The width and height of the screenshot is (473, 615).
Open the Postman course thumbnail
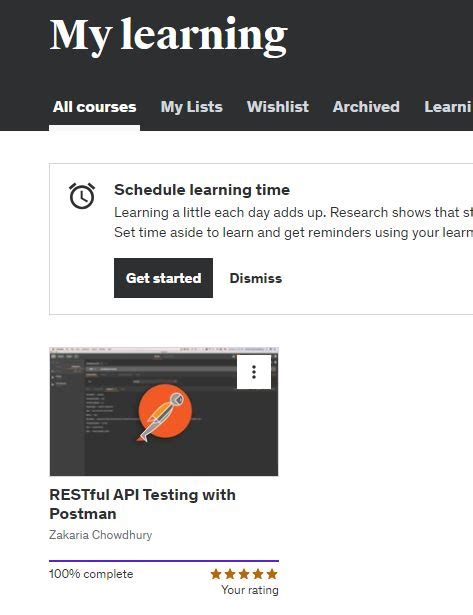point(164,411)
